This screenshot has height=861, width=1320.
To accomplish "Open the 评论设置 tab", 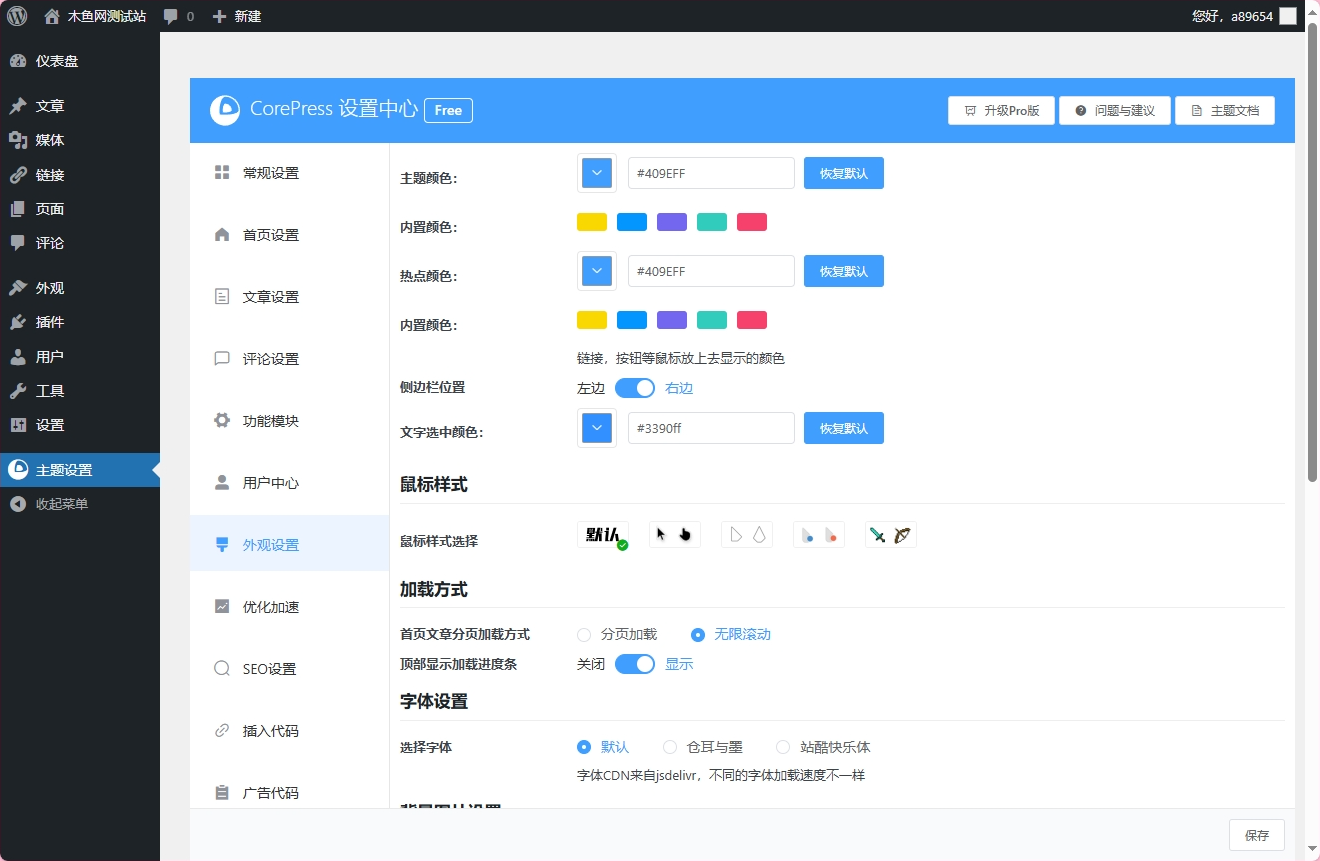I will tap(290, 359).
